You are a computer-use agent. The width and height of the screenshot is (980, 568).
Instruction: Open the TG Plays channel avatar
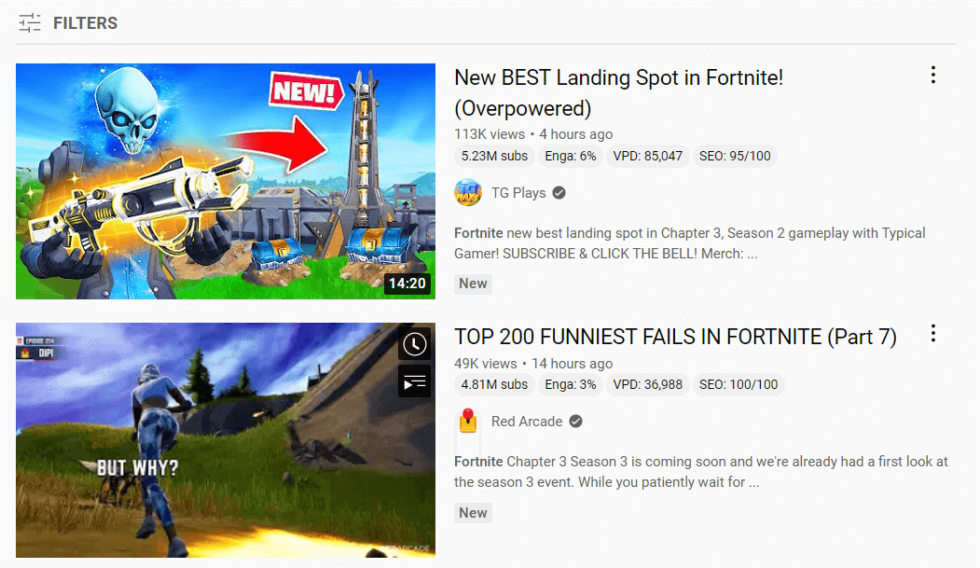click(468, 192)
